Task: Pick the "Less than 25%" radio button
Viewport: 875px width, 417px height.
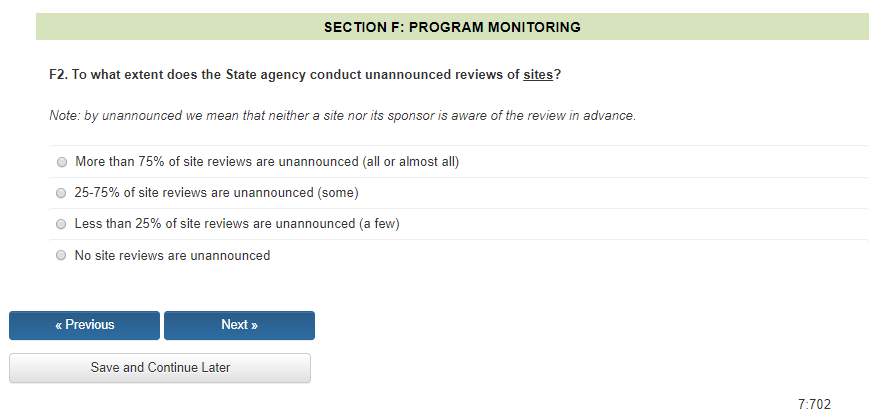Action: pos(63,224)
